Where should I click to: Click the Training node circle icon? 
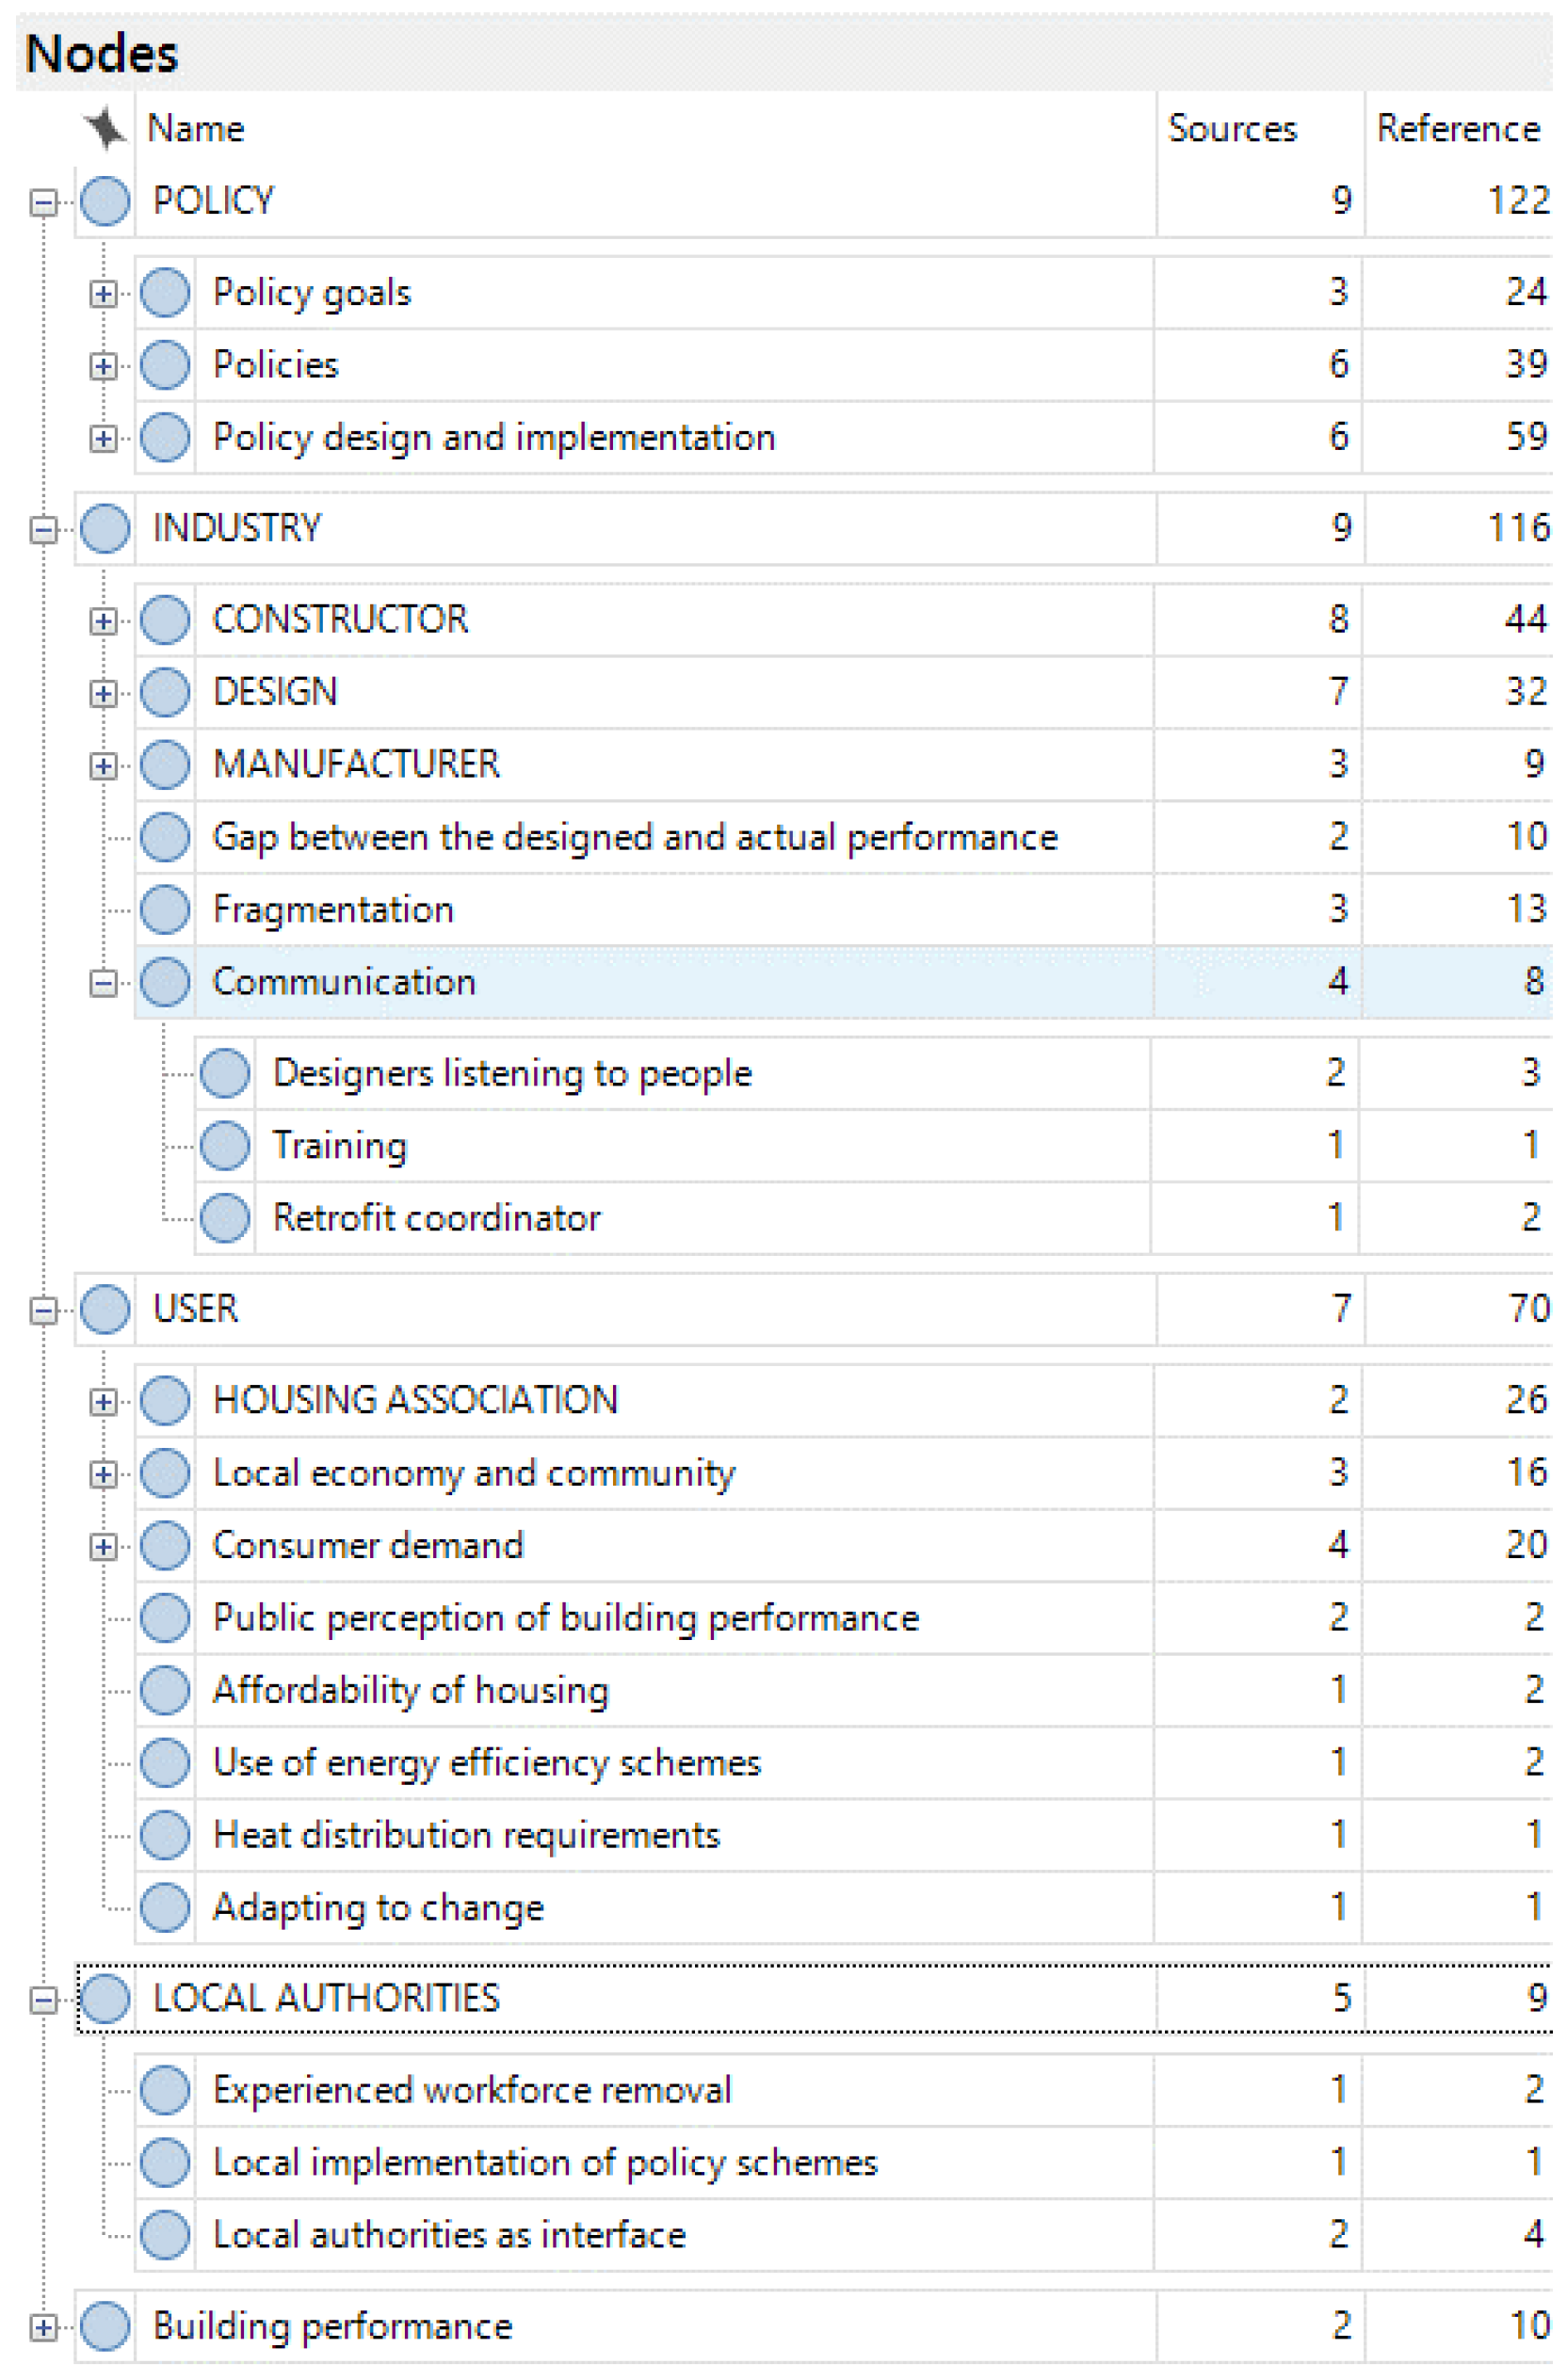point(225,1145)
